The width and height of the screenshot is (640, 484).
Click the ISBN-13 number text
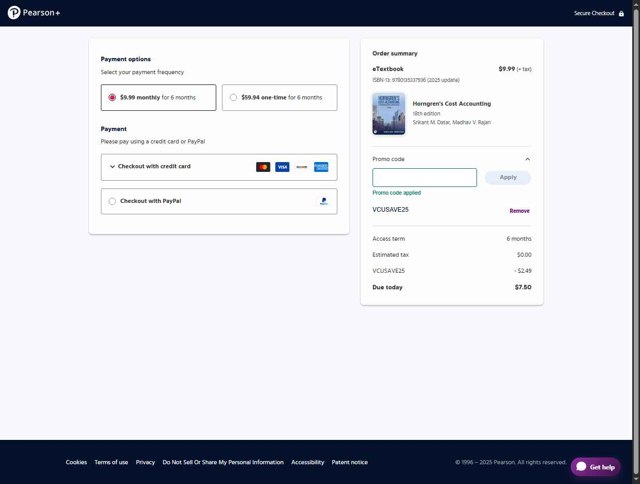pyautogui.click(x=416, y=80)
